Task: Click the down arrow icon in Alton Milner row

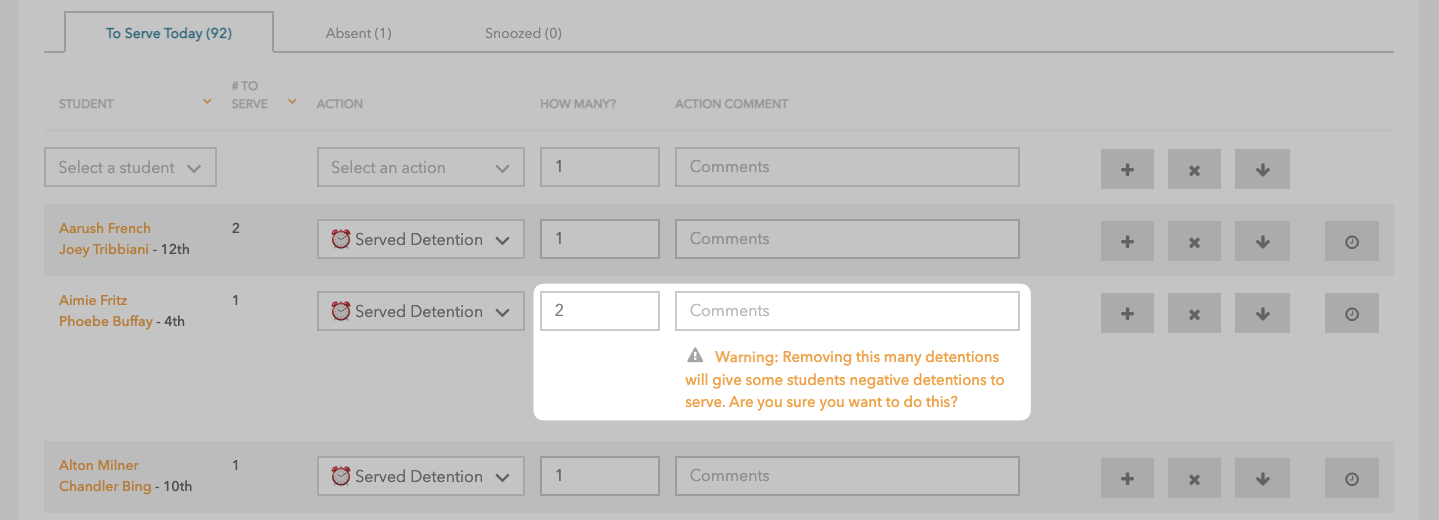Action: click(1262, 478)
